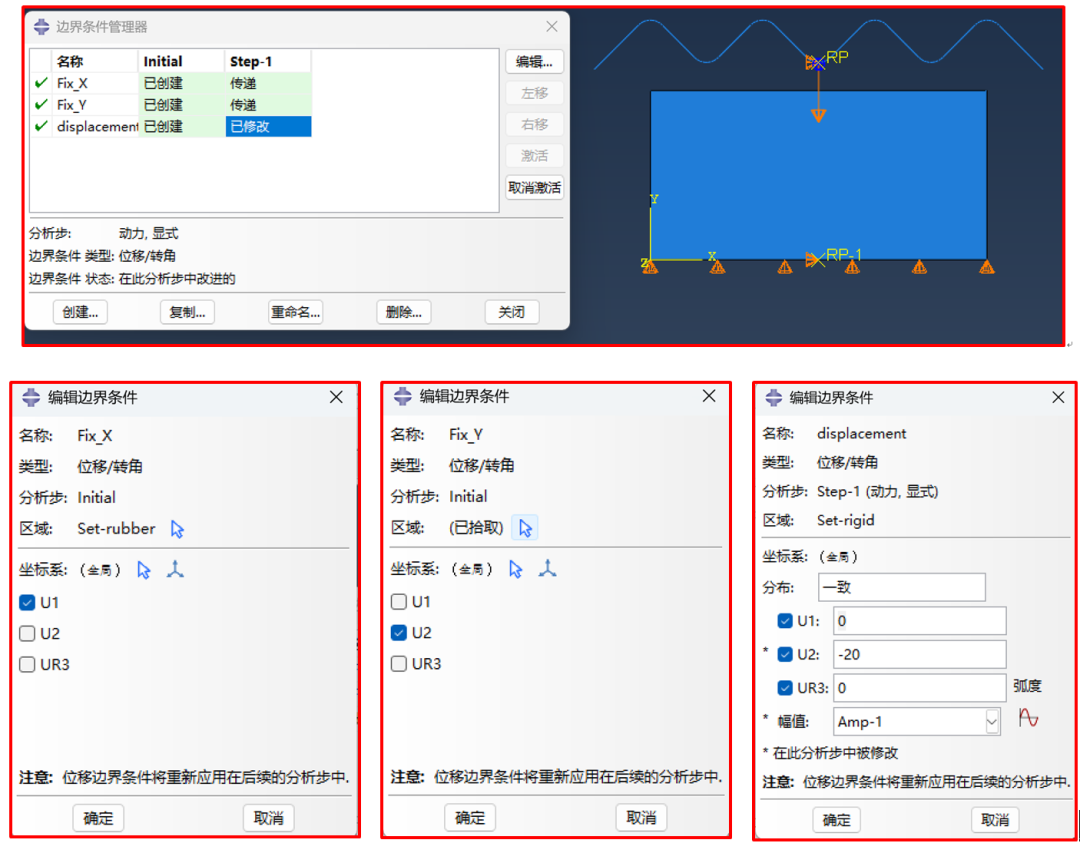
Task: Select the Fix_Y boundary condition row
Action: 85,105
